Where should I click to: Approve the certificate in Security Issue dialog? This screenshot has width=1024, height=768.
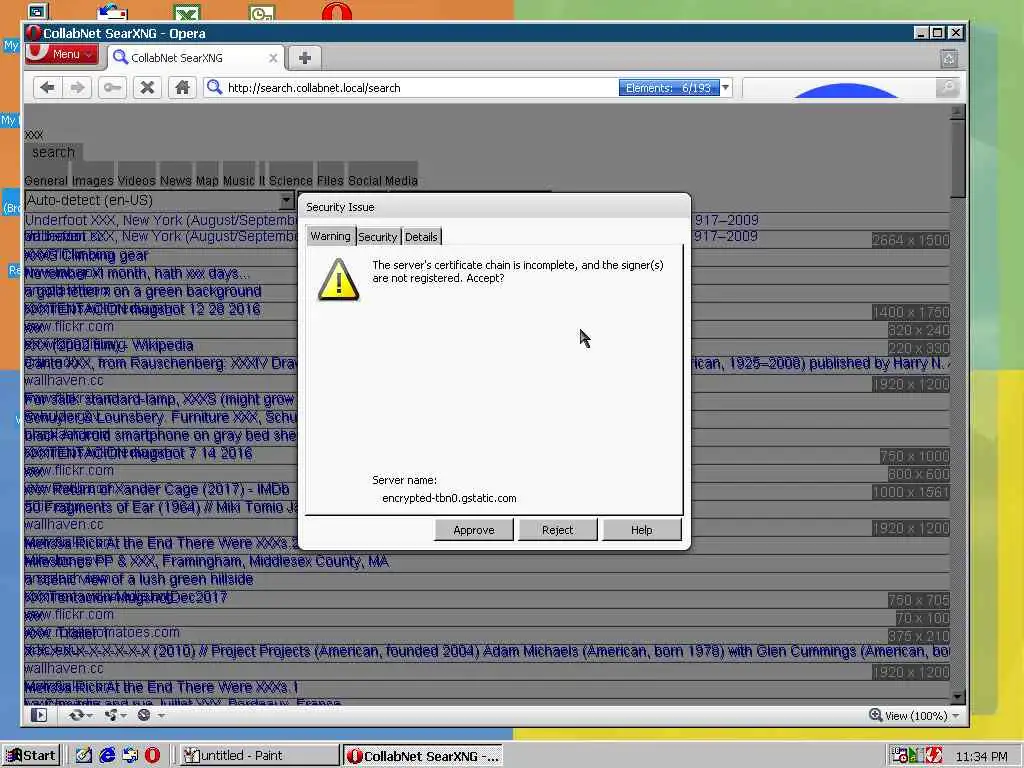[474, 530]
